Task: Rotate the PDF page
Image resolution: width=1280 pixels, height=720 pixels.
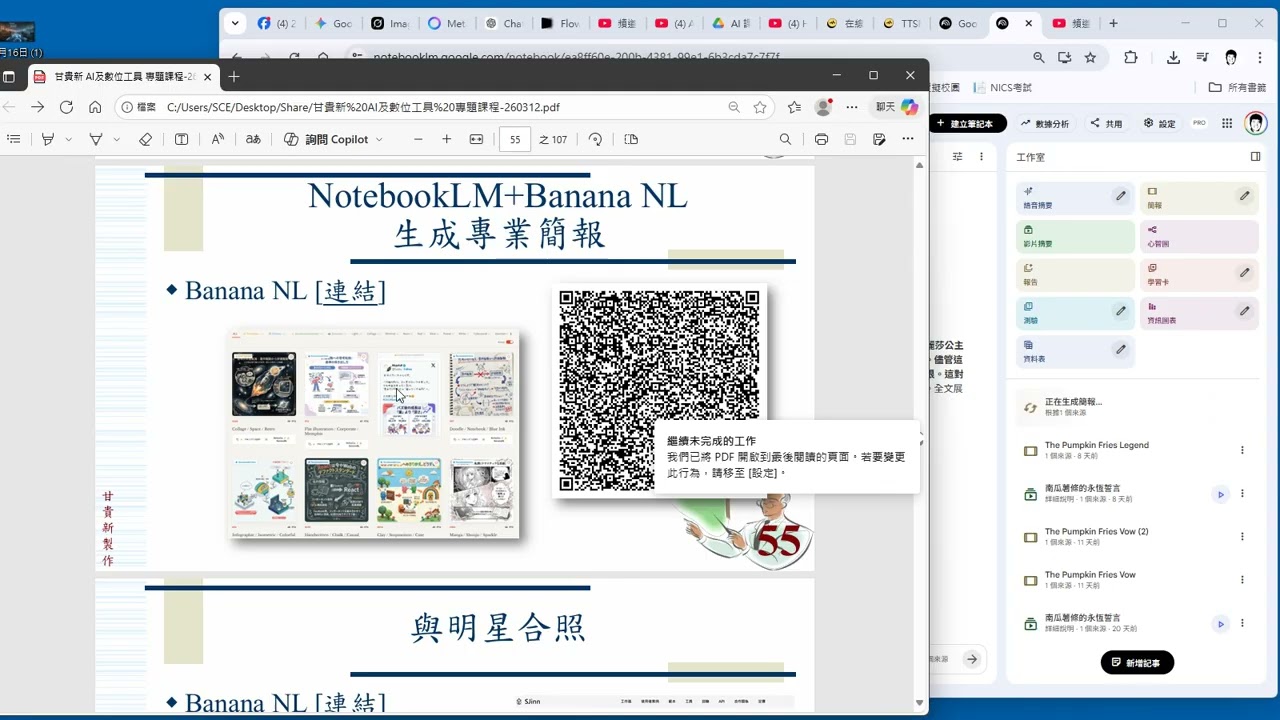Action: [595, 139]
